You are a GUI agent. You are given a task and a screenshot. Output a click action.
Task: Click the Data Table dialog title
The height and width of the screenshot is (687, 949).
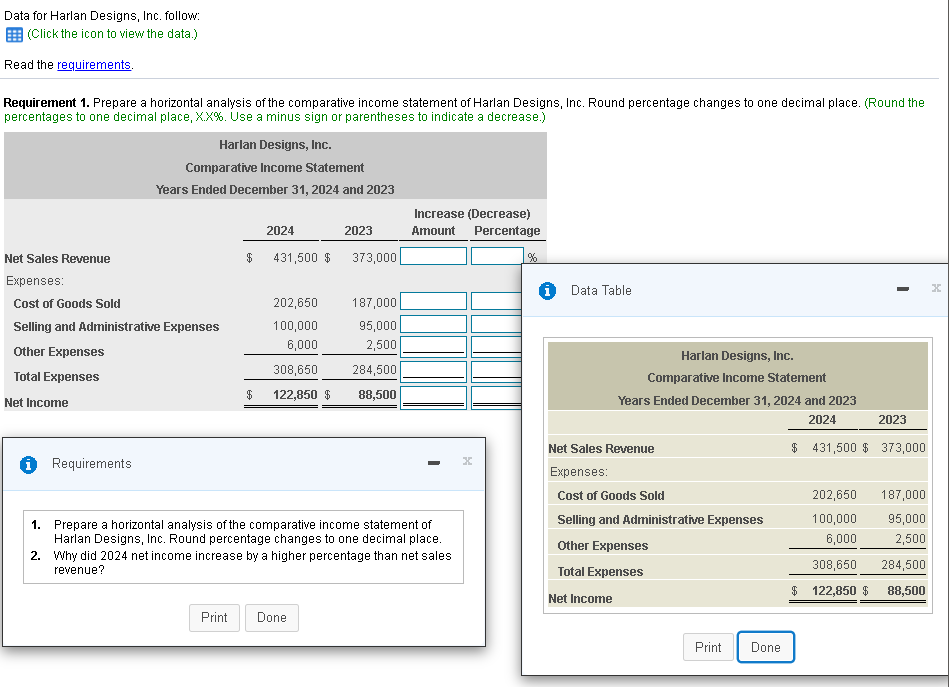[601, 291]
